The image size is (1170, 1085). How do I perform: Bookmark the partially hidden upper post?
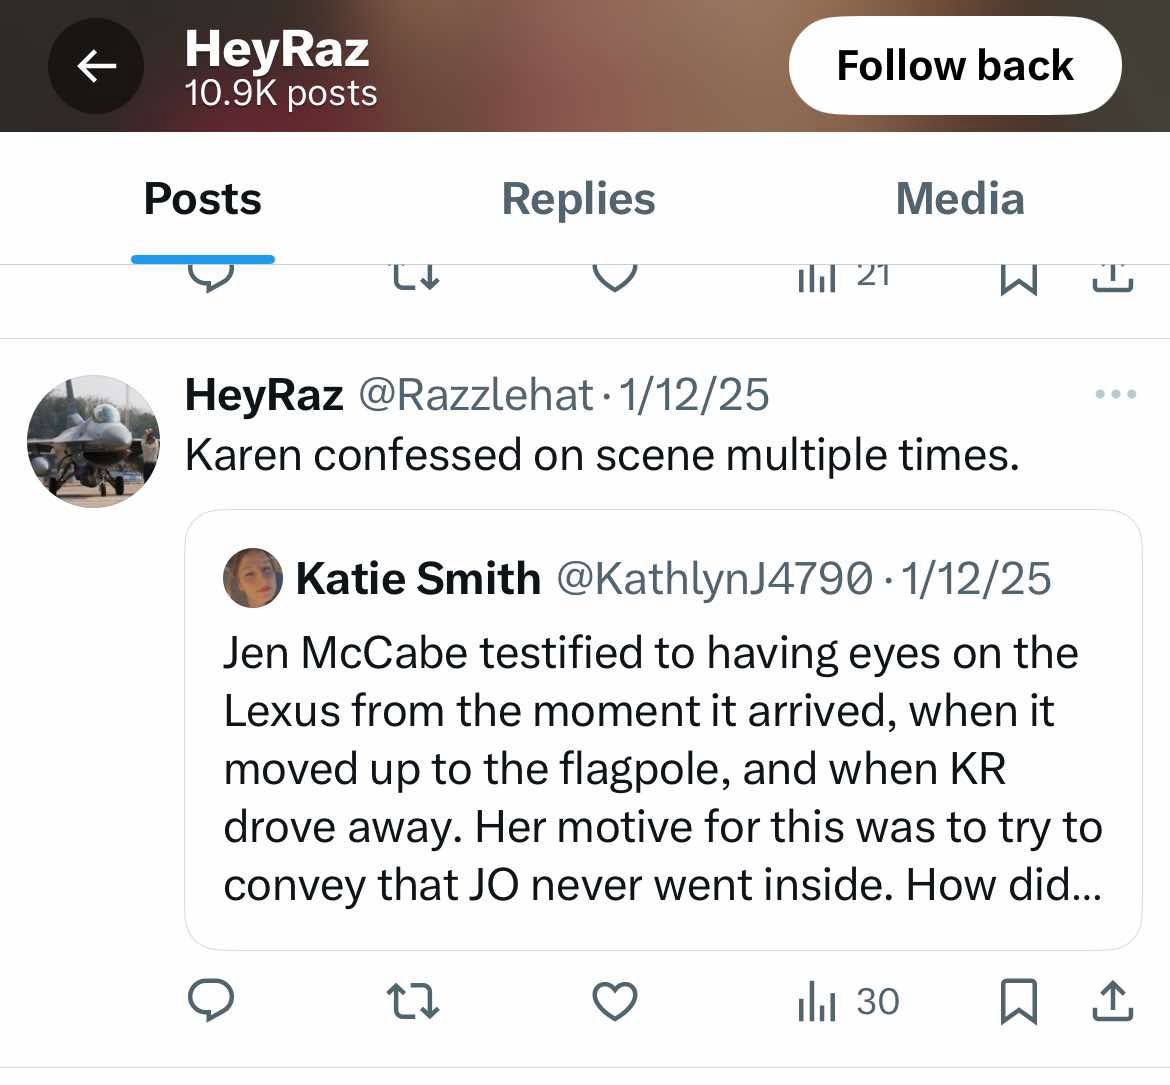[1019, 279]
